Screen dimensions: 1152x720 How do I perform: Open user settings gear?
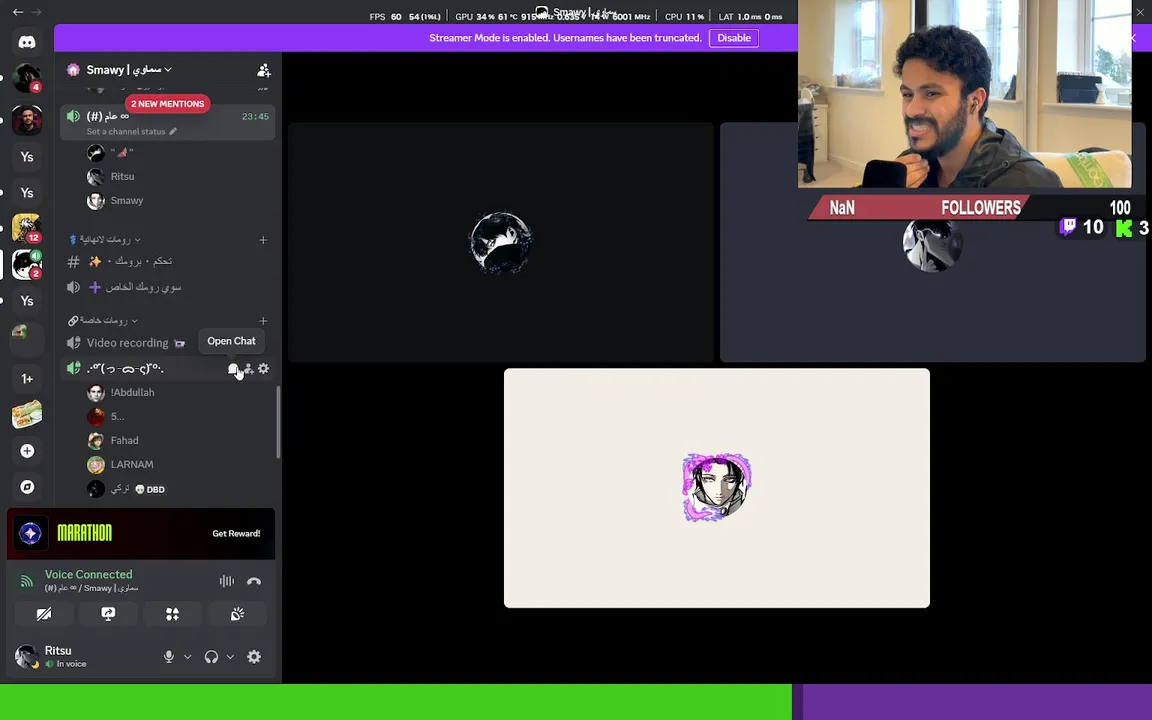point(254,657)
